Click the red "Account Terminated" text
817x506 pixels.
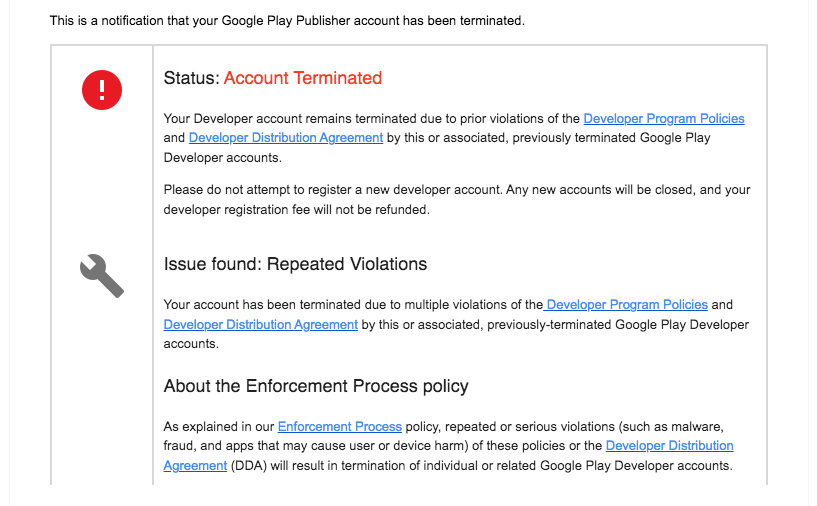(302, 78)
